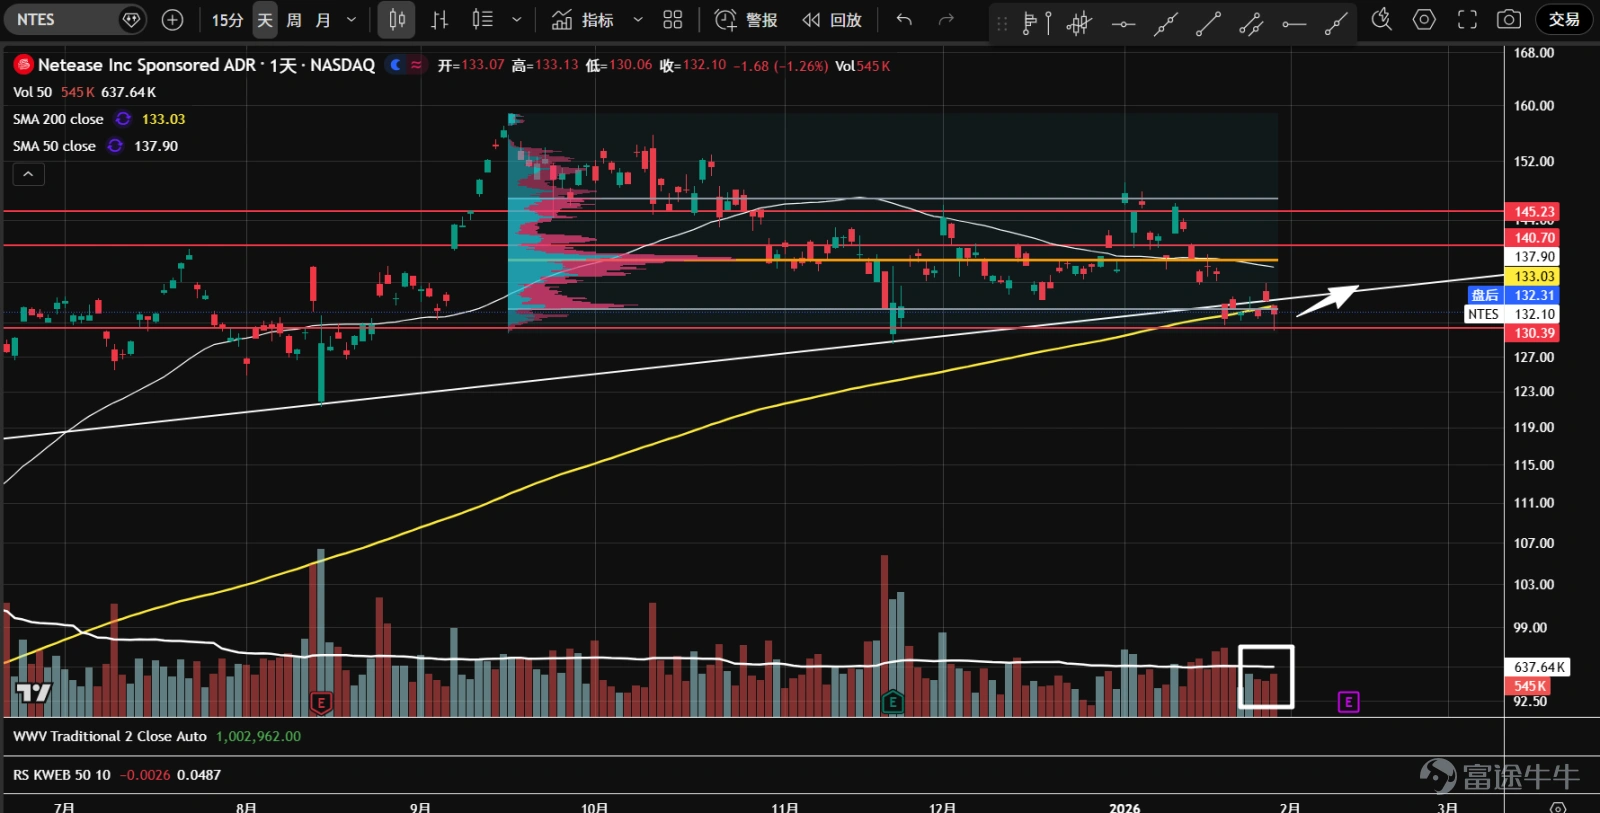Open the red earnings E marker near August
The width and height of the screenshot is (1600, 813).
pyautogui.click(x=321, y=703)
